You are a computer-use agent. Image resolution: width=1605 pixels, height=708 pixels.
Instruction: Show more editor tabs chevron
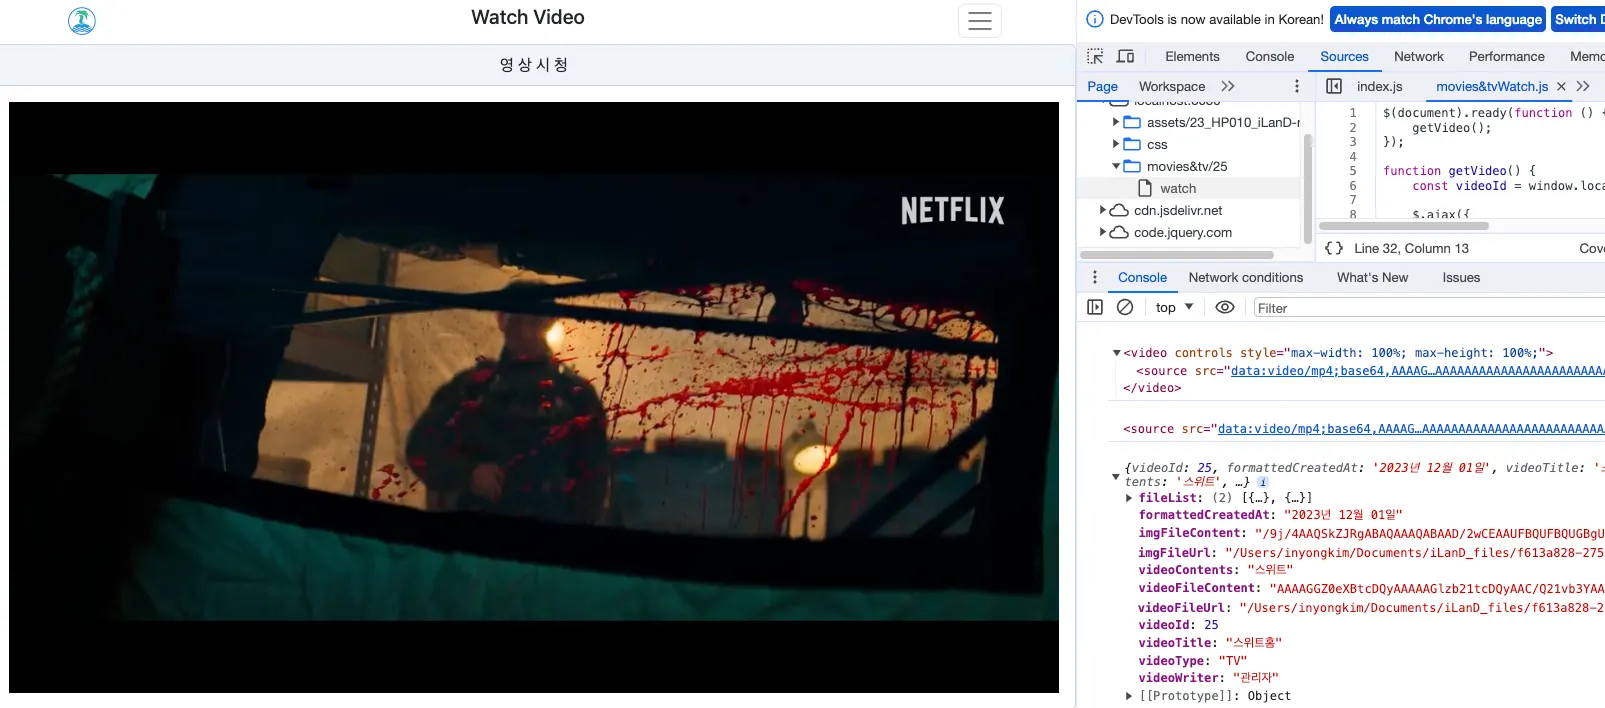coord(1583,86)
